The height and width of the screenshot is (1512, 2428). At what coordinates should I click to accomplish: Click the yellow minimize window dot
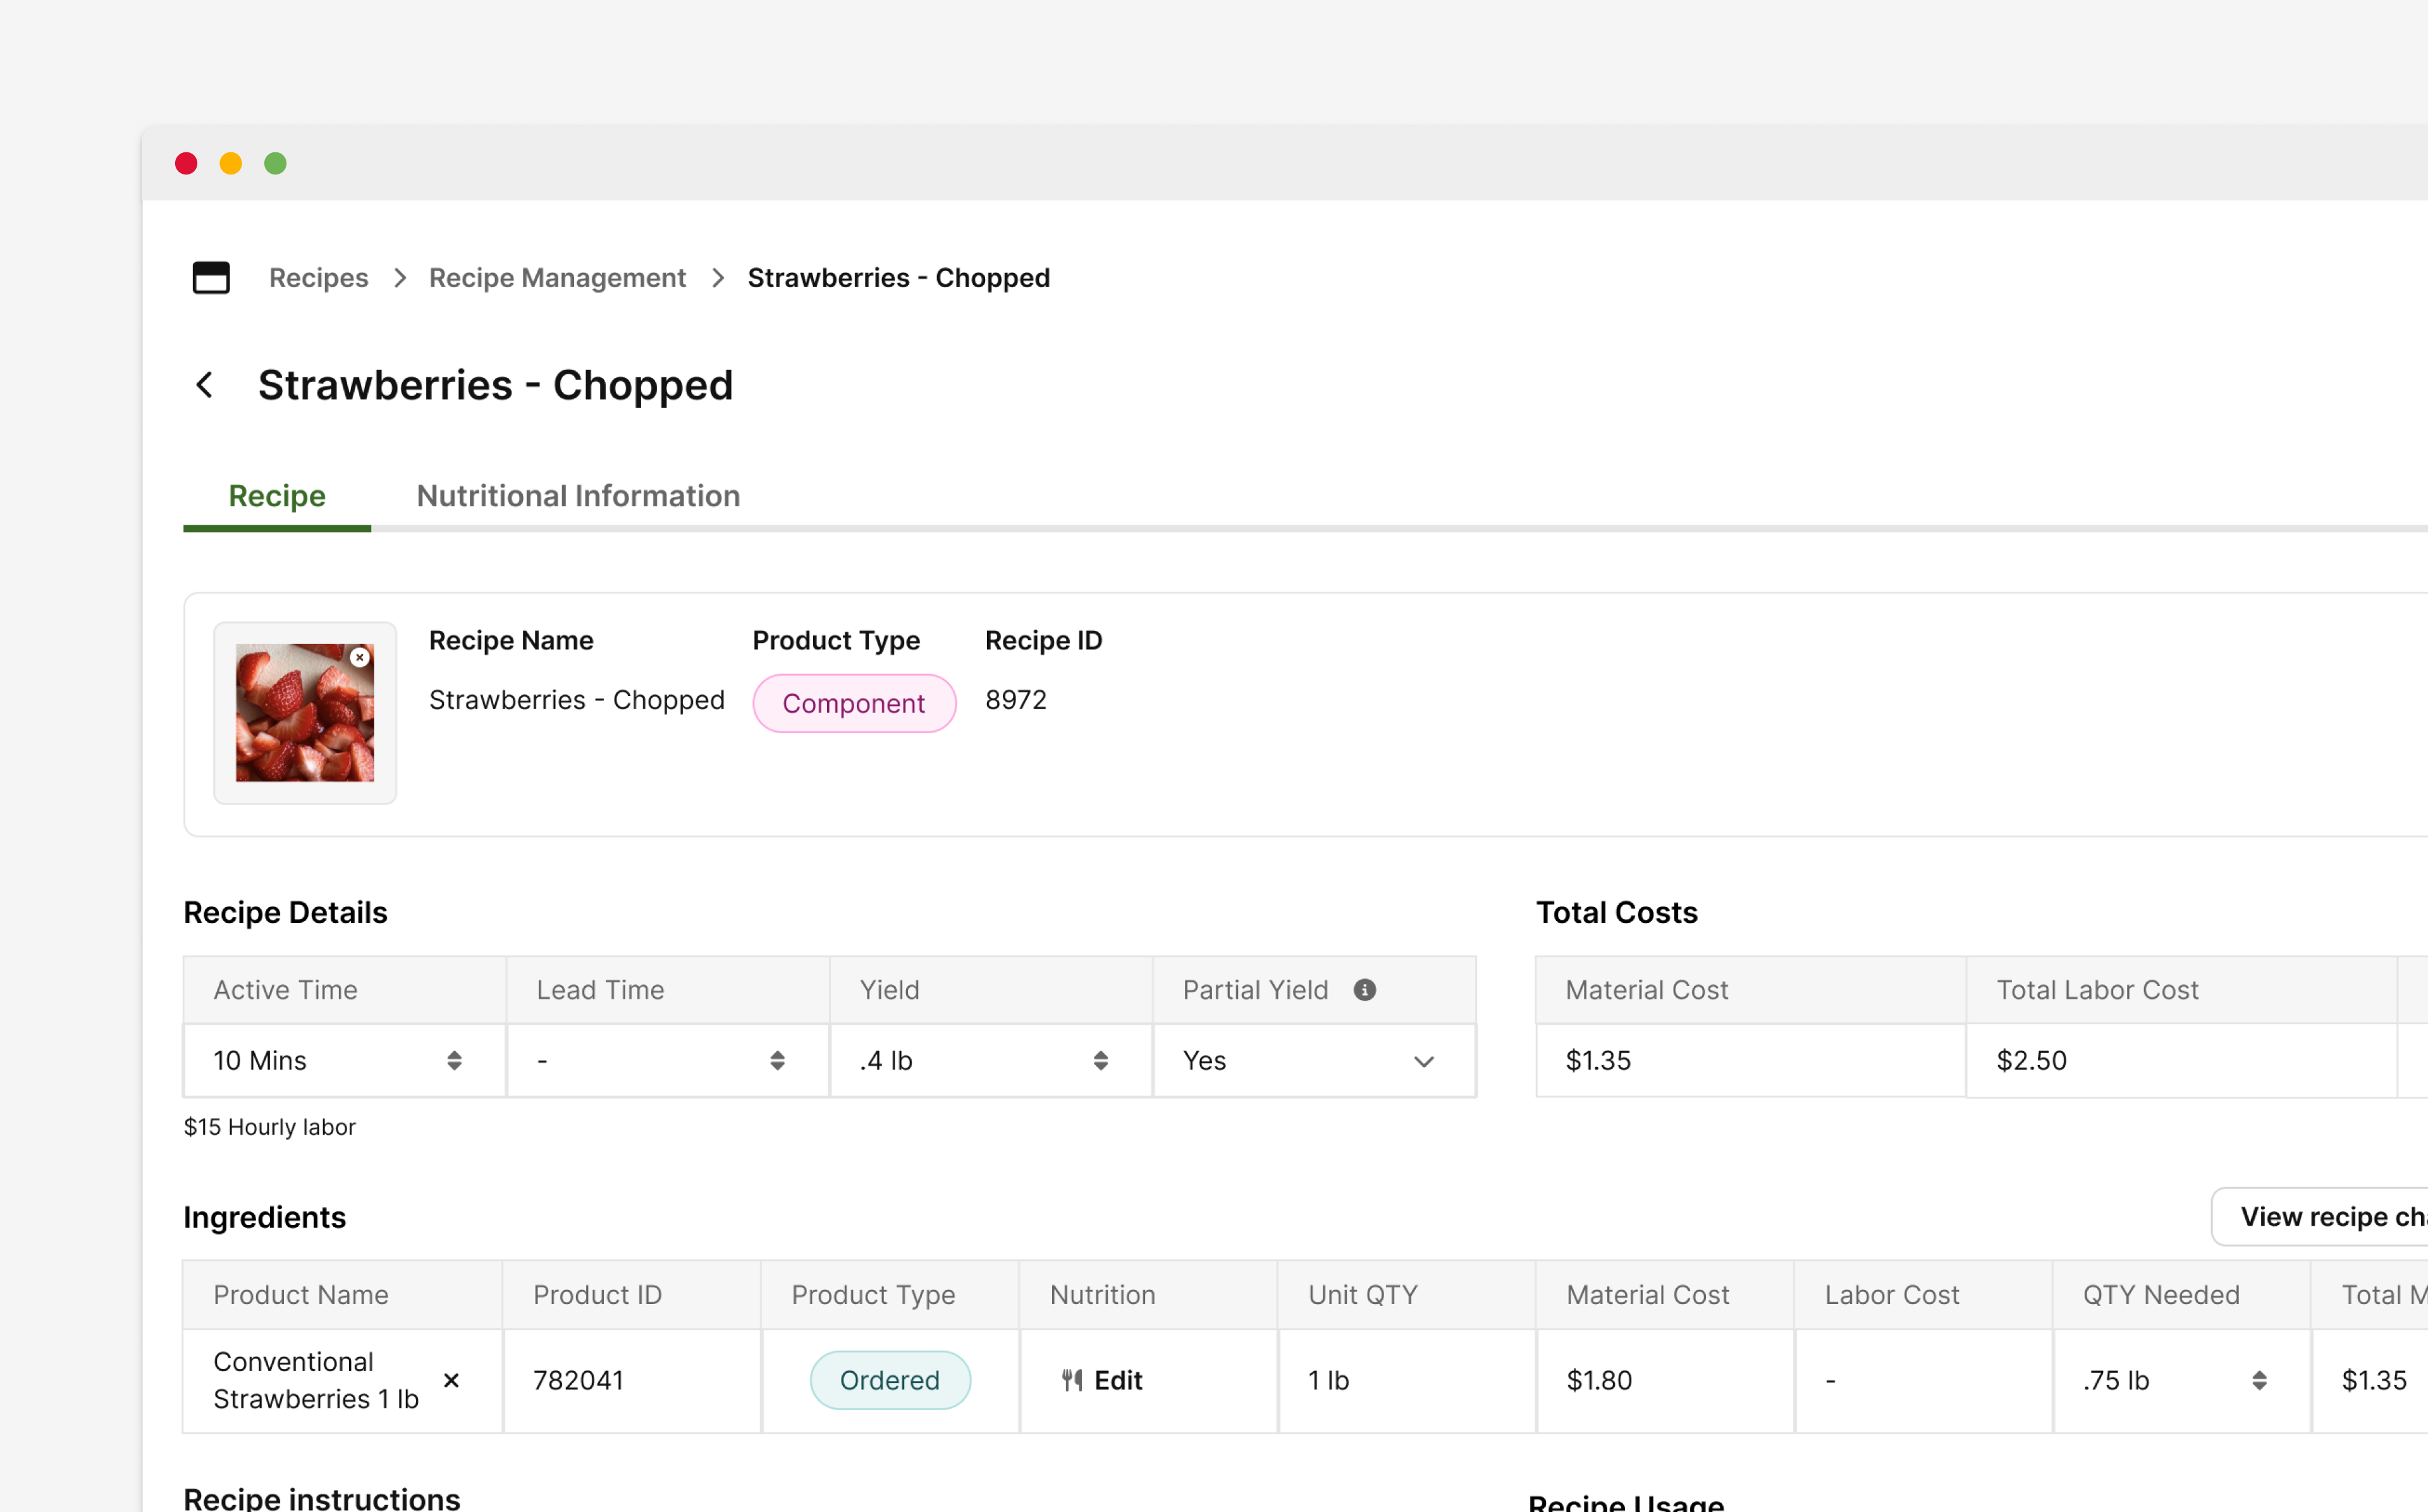(x=231, y=163)
